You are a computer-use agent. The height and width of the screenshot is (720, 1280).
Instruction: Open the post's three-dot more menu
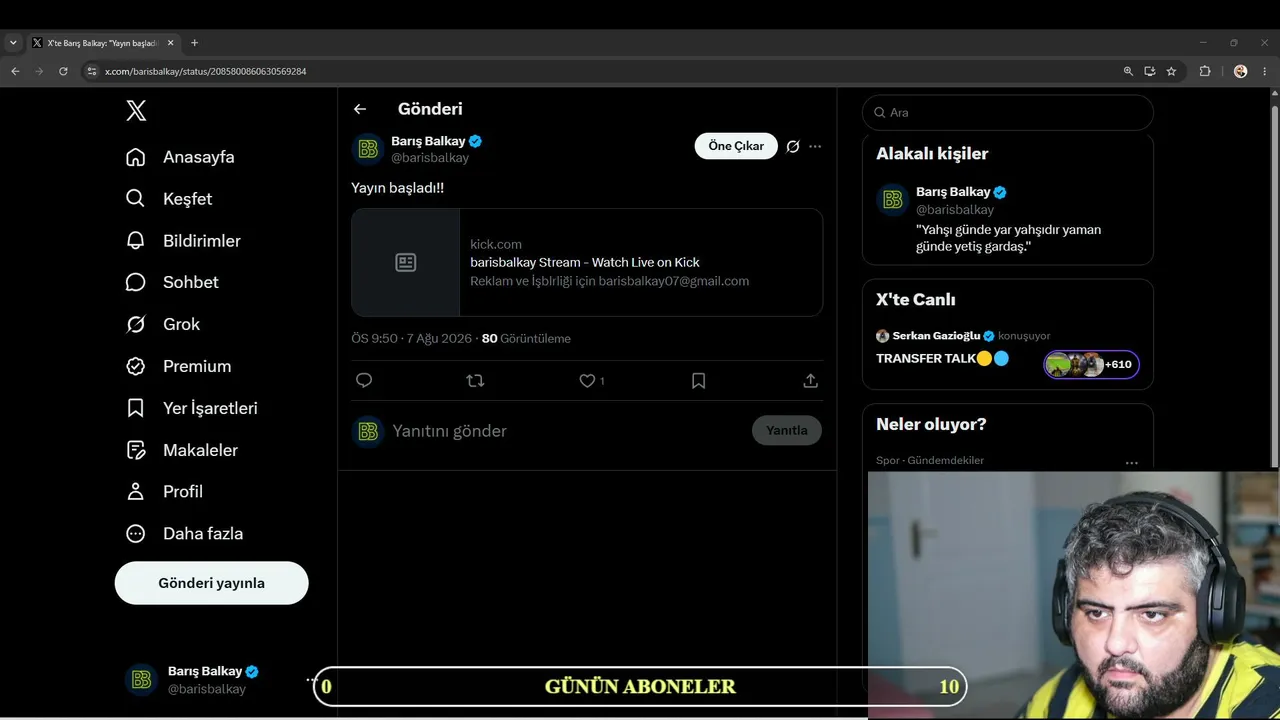tap(815, 146)
